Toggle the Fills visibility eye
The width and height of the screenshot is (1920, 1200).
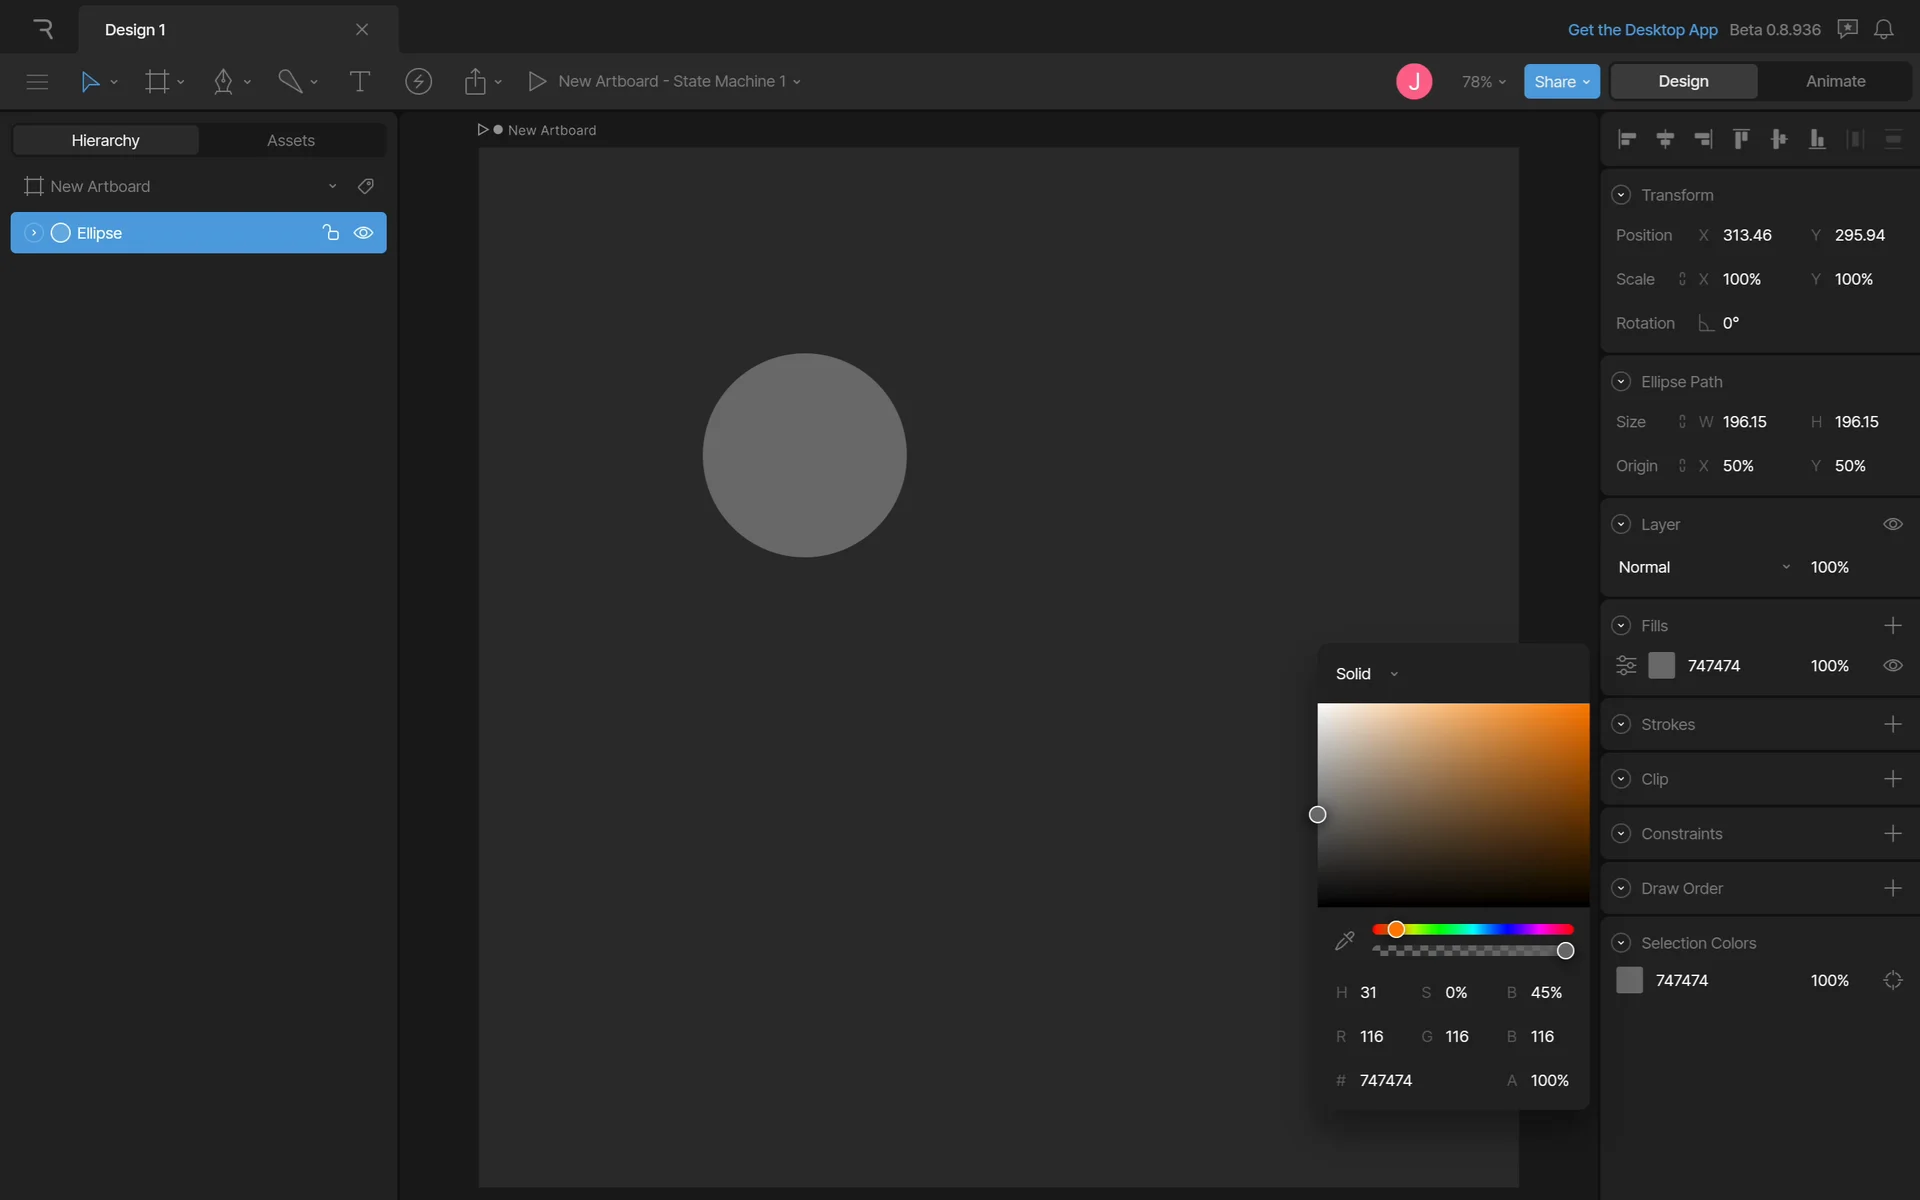tap(1892, 666)
